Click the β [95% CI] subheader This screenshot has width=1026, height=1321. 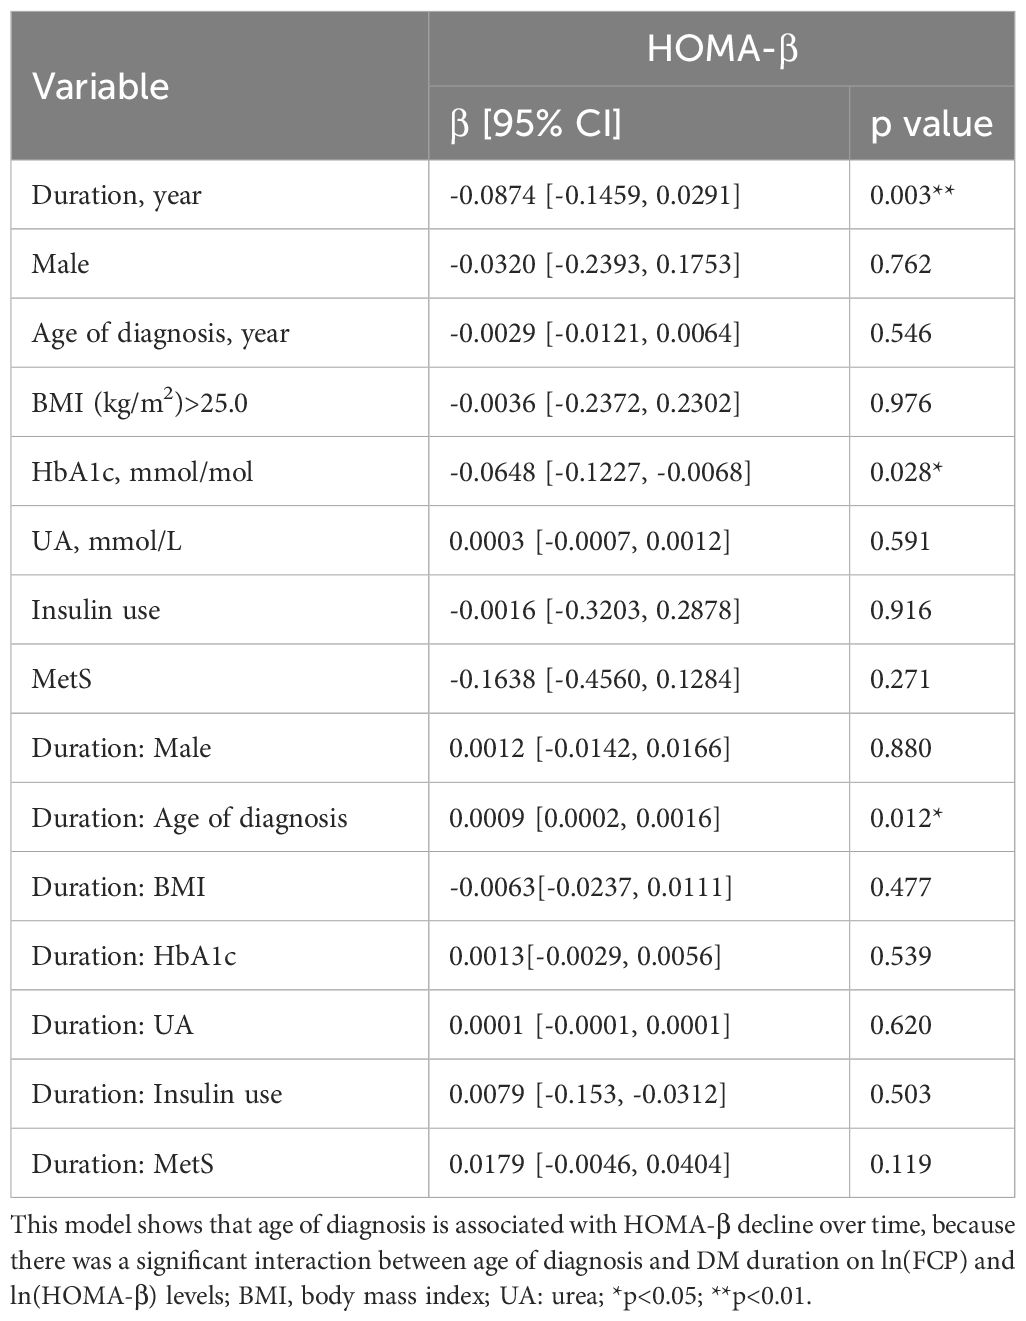[x=536, y=124]
